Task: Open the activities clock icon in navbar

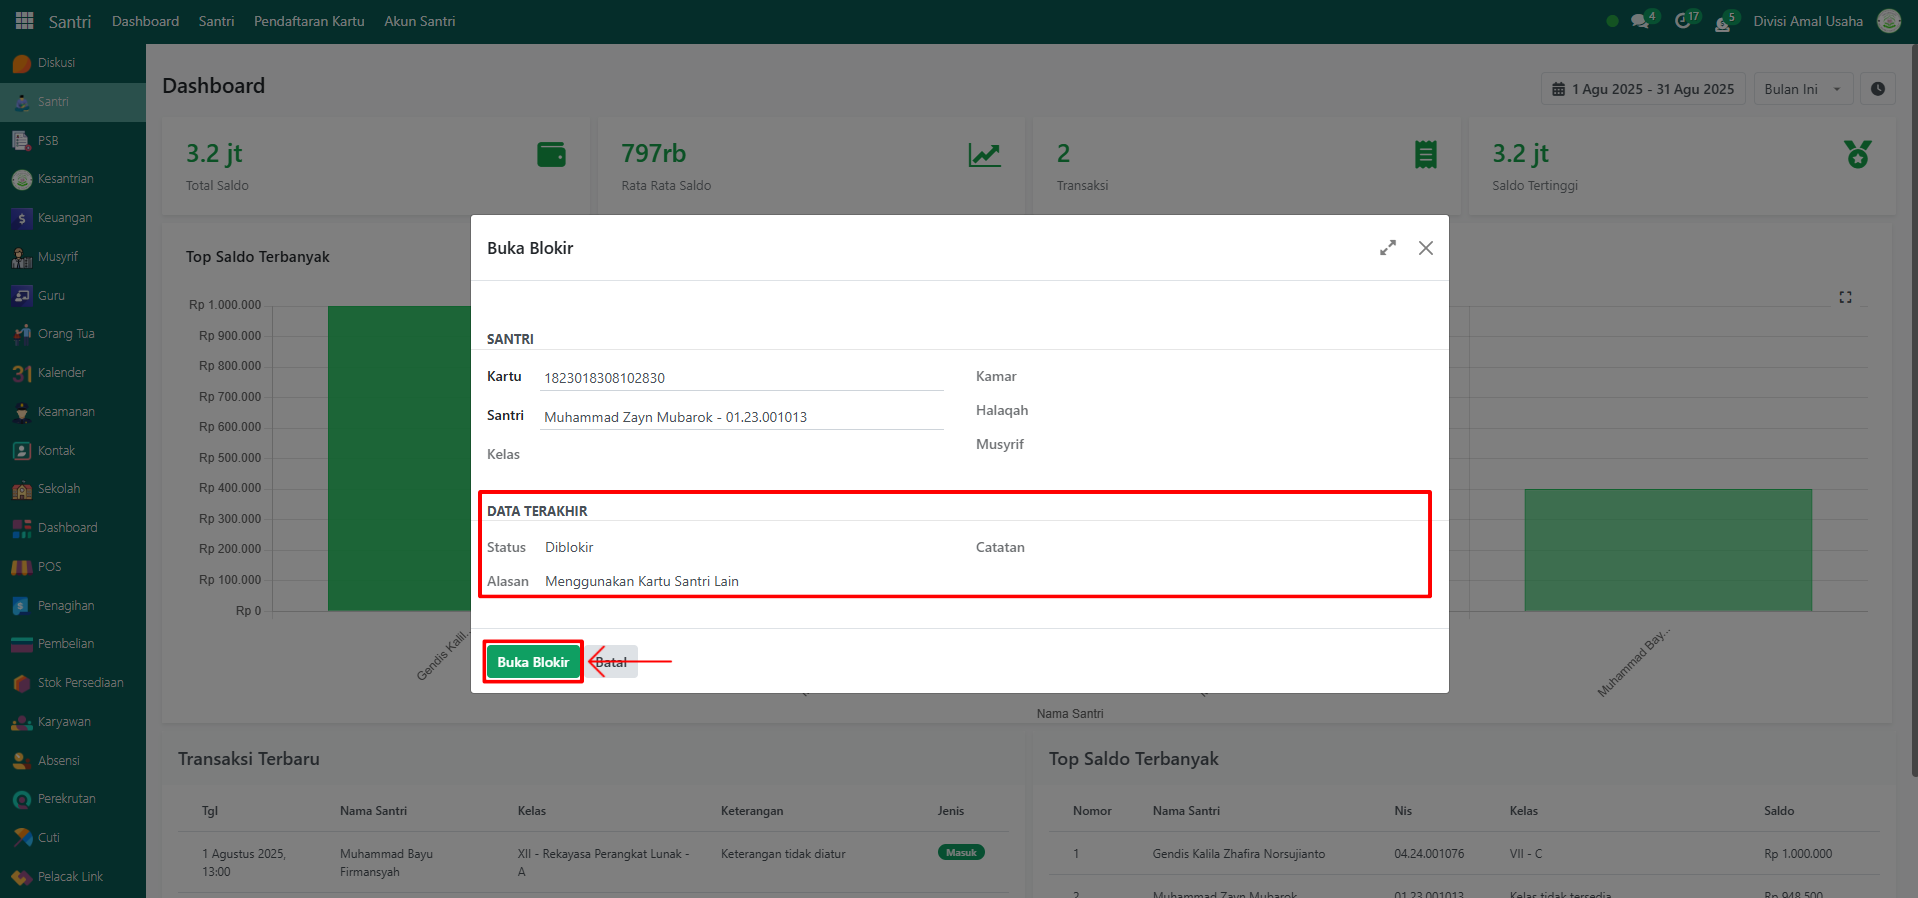Action: click(x=1683, y=21)
